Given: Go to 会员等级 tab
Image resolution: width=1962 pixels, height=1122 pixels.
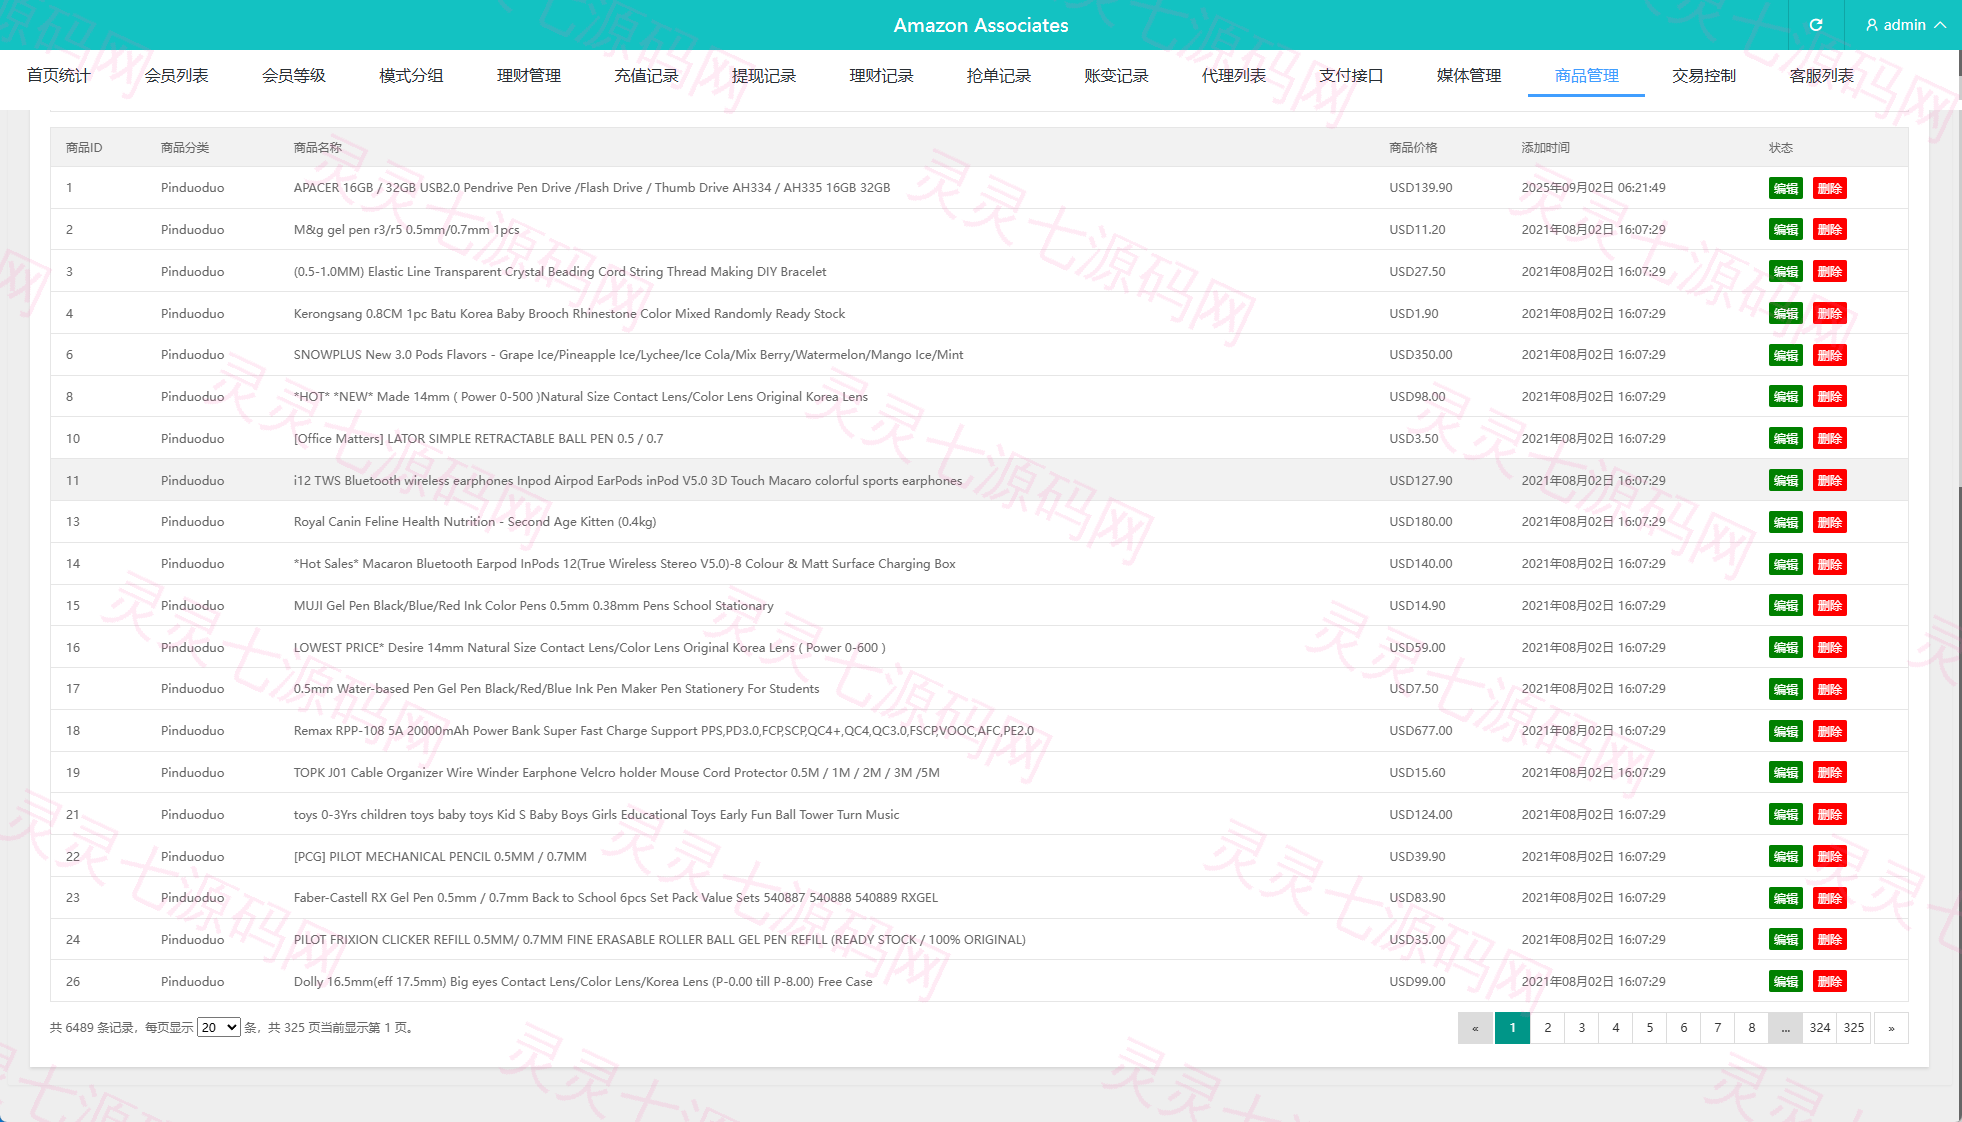Looking at the screenshot, I should 294,76.
